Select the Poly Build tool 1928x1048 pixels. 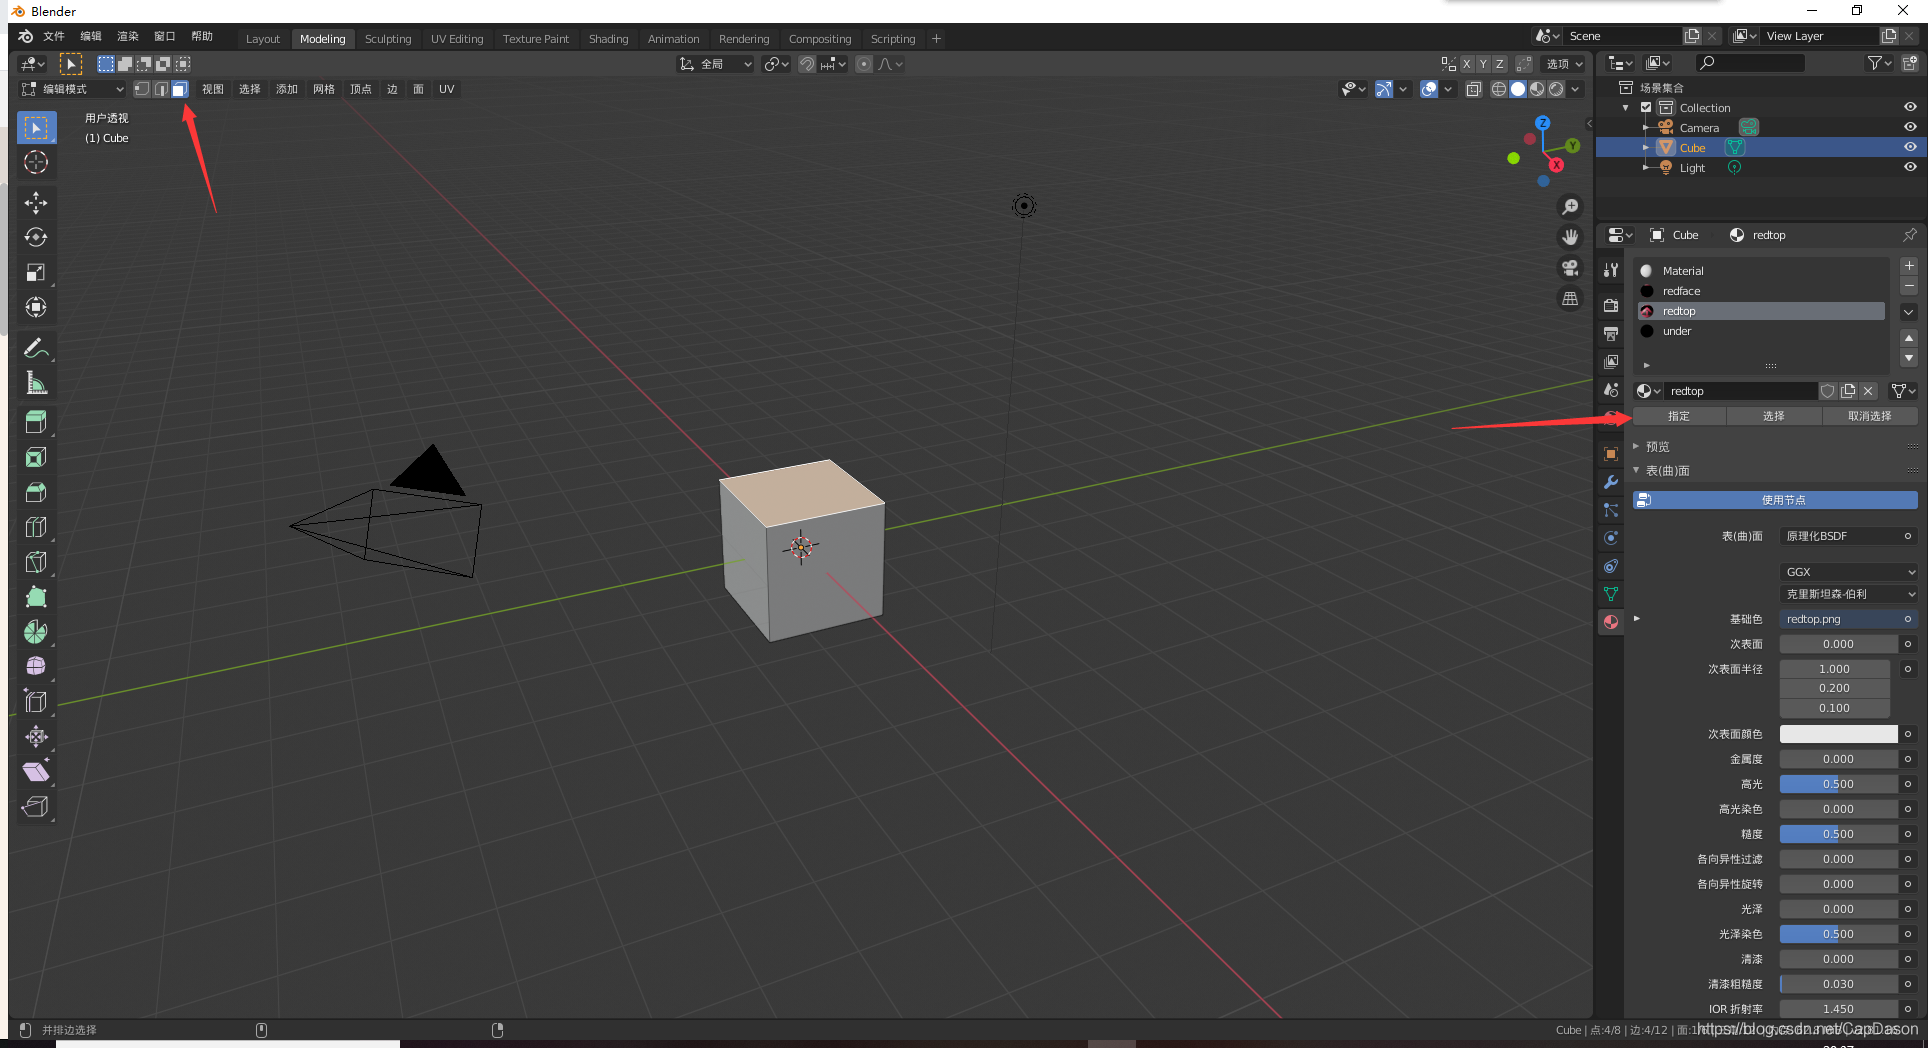point(36,597)
